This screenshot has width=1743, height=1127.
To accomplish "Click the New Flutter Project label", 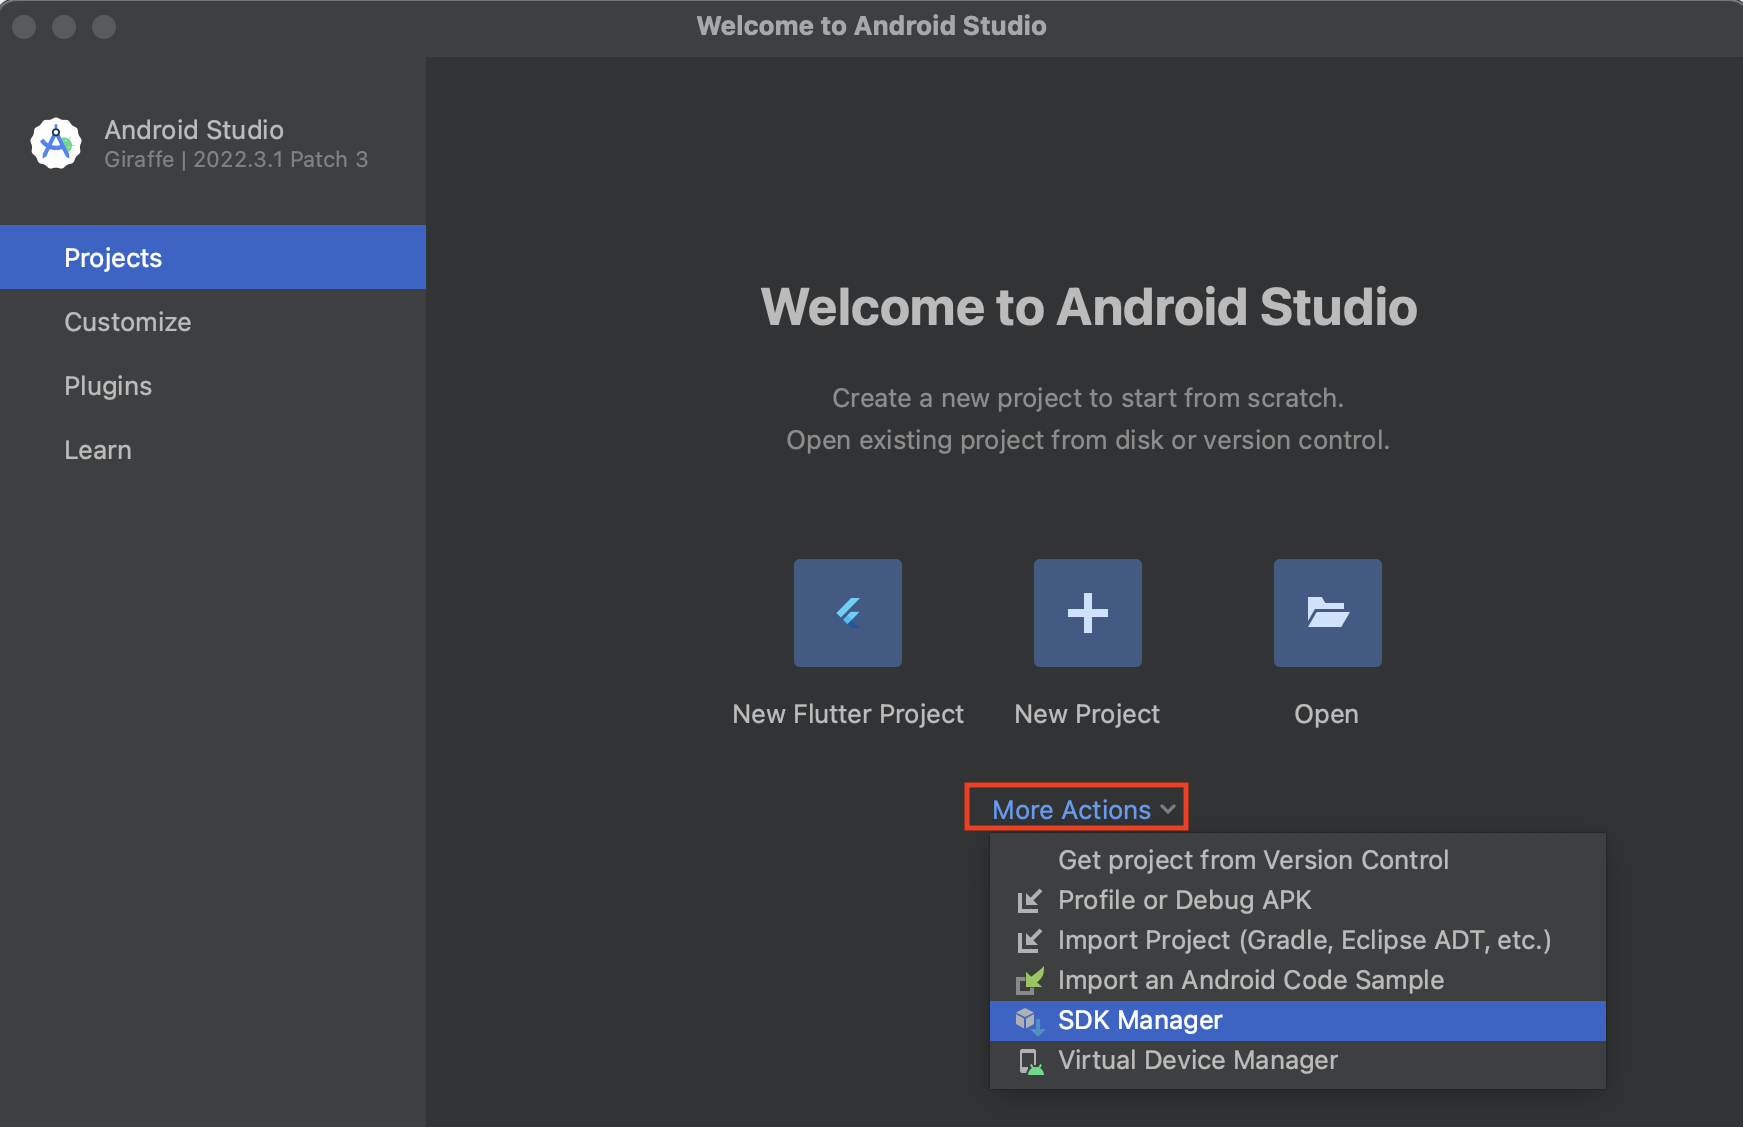I will 847,714.
